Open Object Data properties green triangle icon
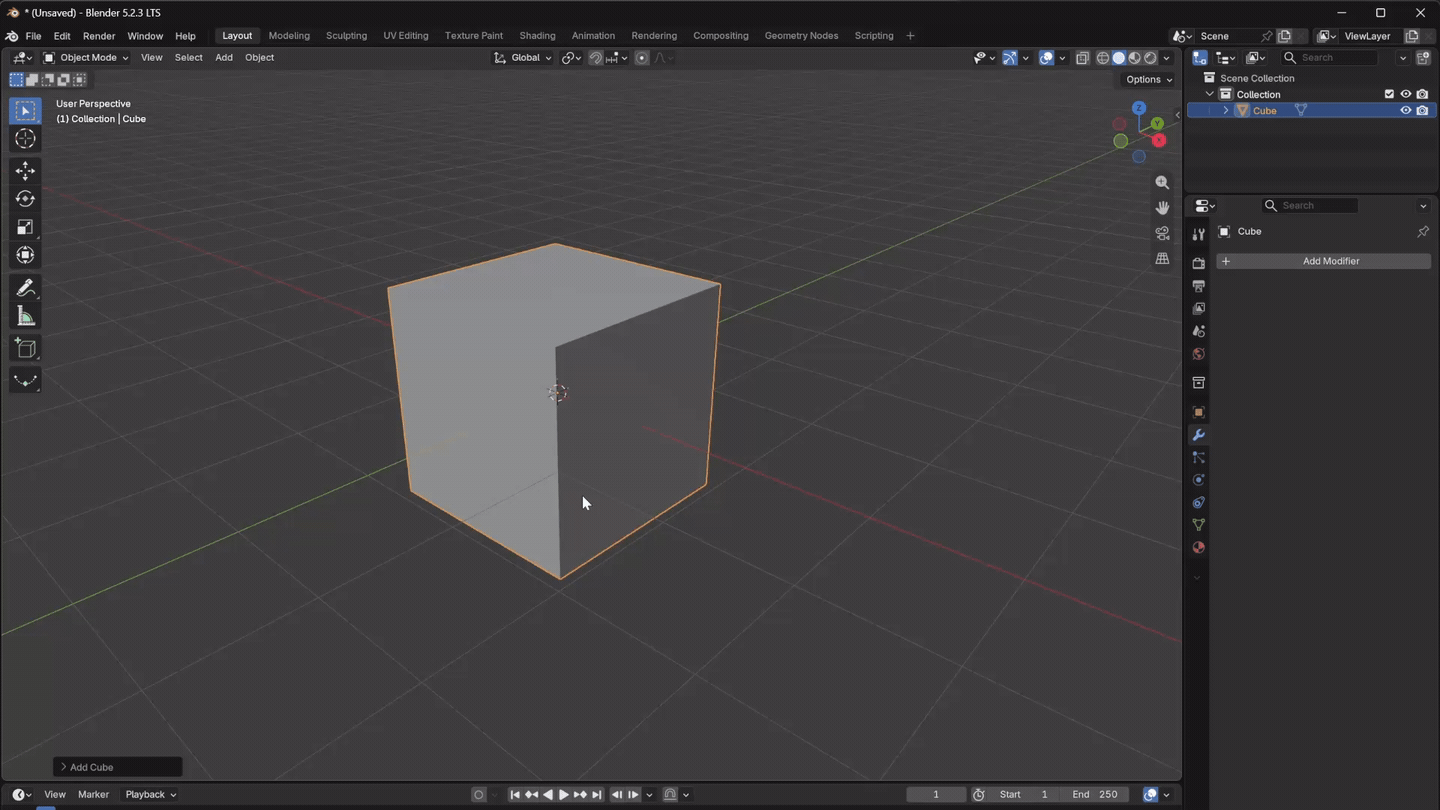 1198,525
